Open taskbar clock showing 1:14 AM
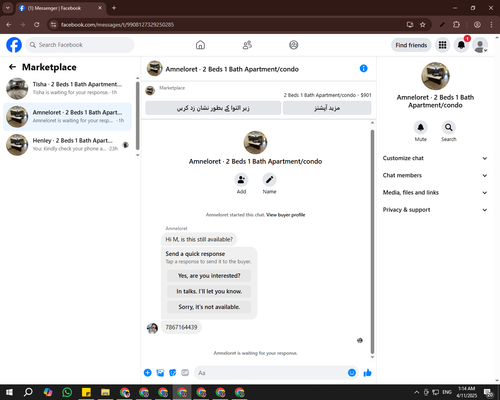Viewport: 500px width, 400px height. [x=467, y=392]
